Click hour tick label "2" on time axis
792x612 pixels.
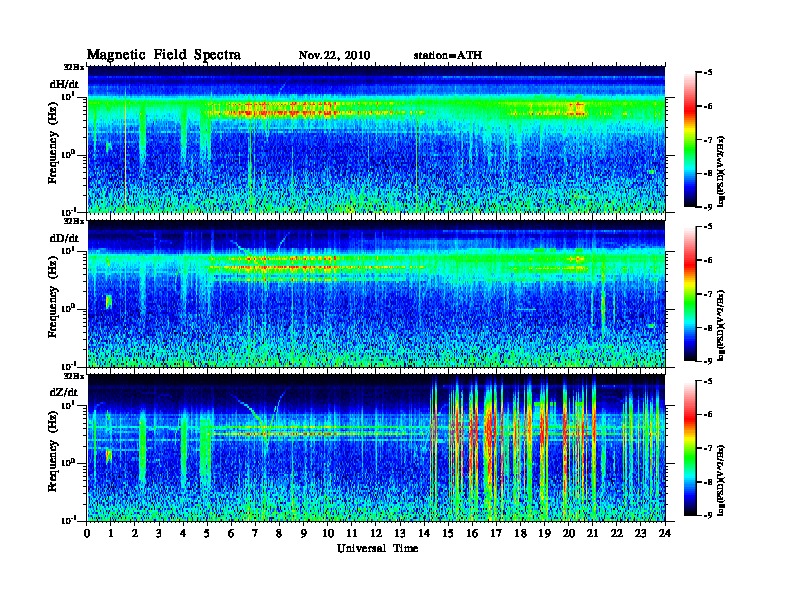135,533
